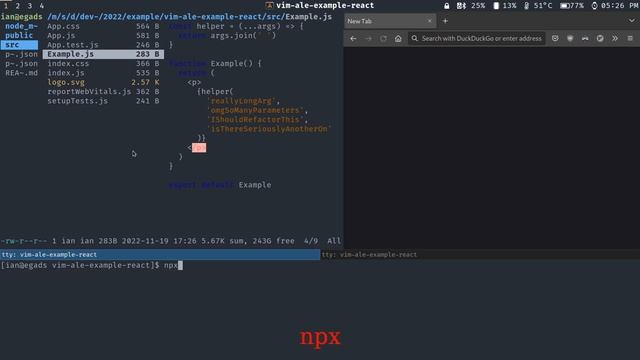The height and width of the screenshot is (360, 640).
Task: Open the round extension icon before overflow chevrons
Action: 600,38
